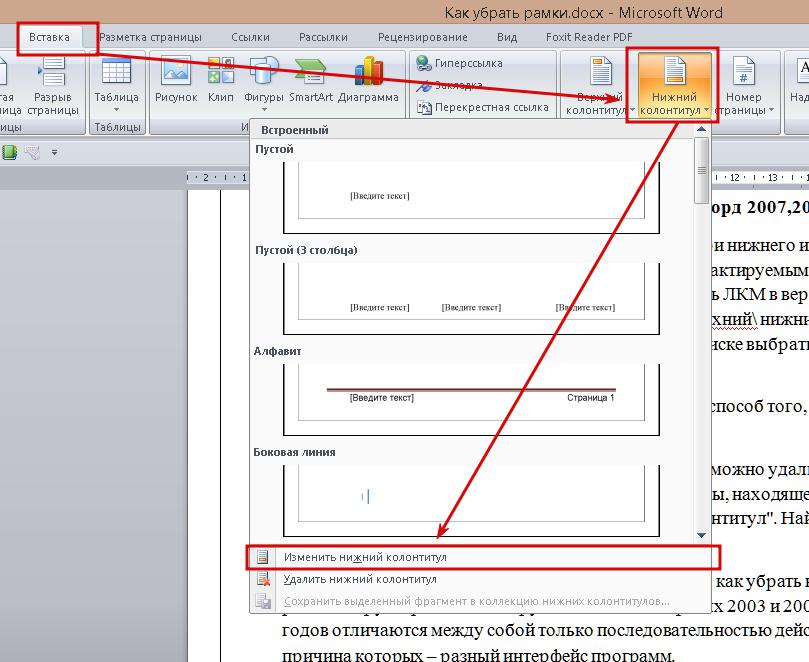Click the gallery scrollbar thumb
The image size is (809, 662).
(x=701, y=170)
